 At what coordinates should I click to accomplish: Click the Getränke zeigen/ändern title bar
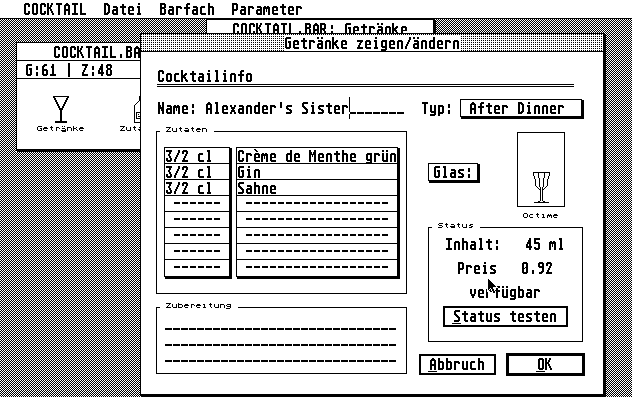[x=372, y=43]
